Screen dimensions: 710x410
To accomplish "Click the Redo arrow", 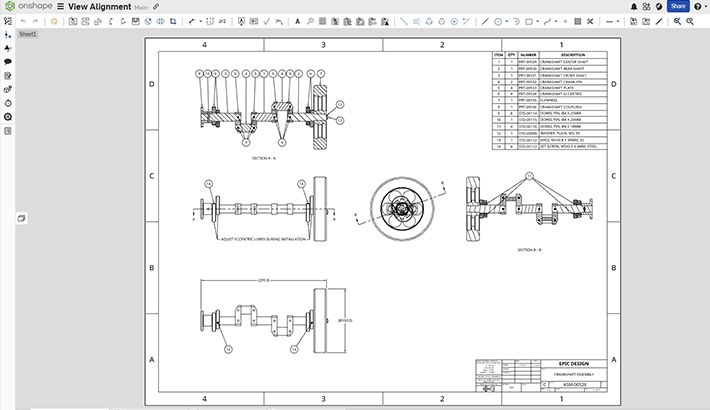I will (35, 21).
